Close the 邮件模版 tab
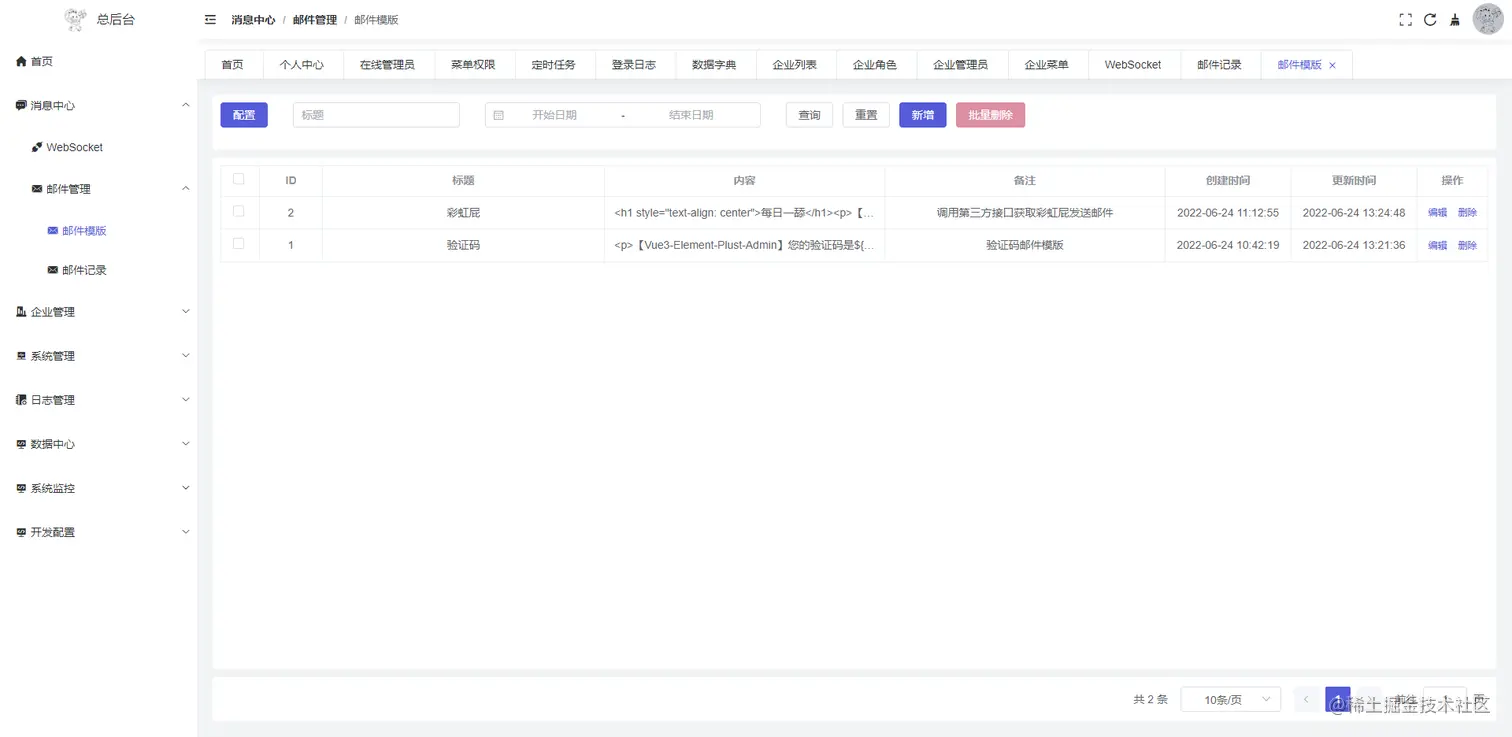Image resolution: width=1512 pixels, height=737 pixels. pos(1331,64)
